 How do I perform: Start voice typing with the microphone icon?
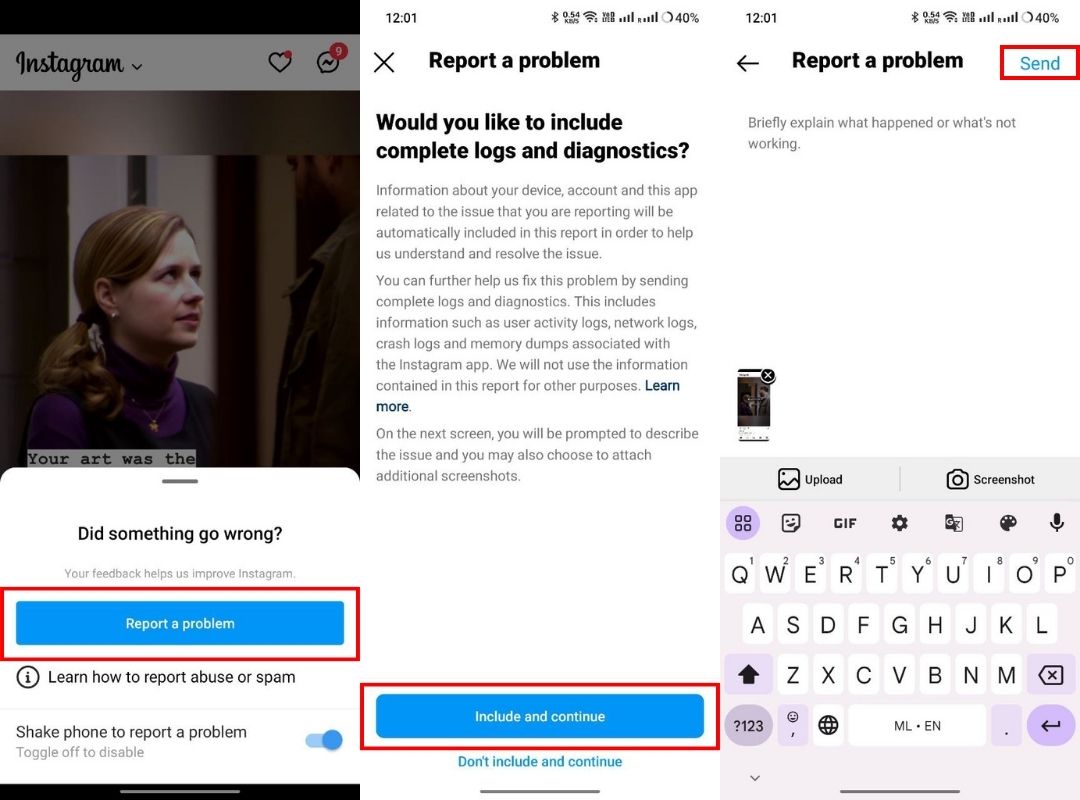pos(1057,522)
